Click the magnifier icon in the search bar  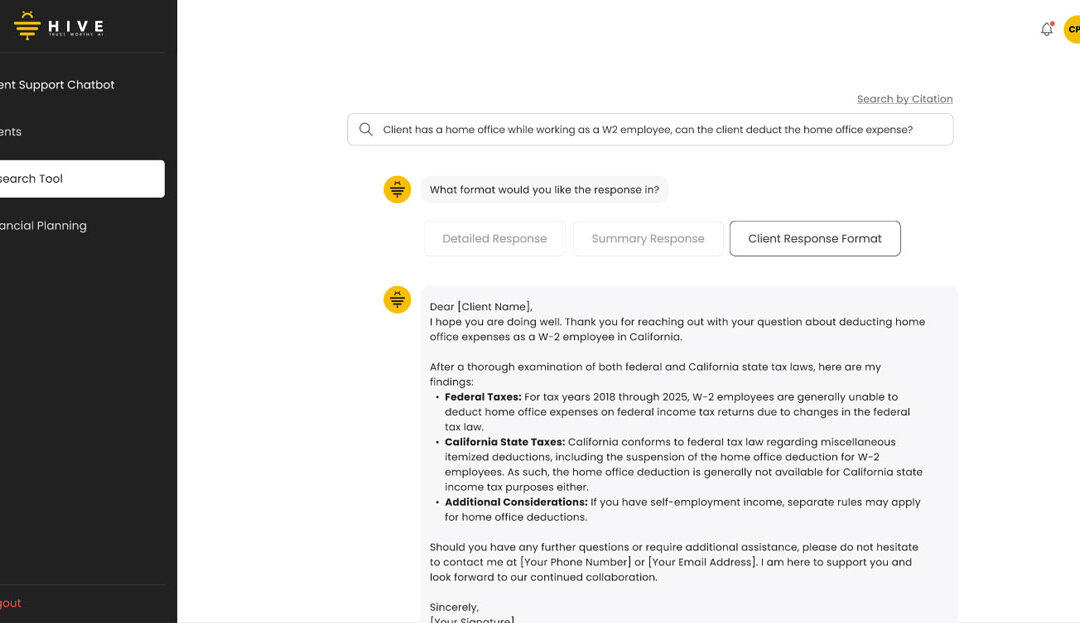click(x=366, y=129)
